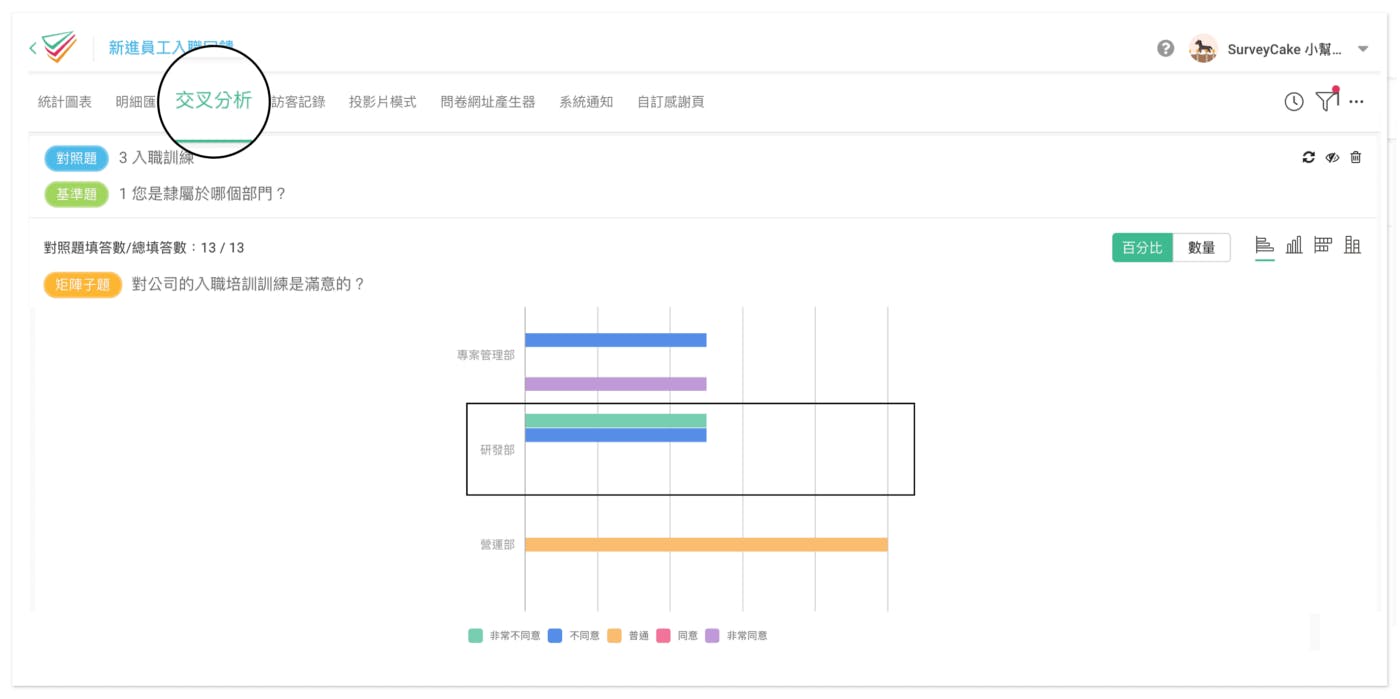Open the three-dot more options menu

tap(1356, 102)
